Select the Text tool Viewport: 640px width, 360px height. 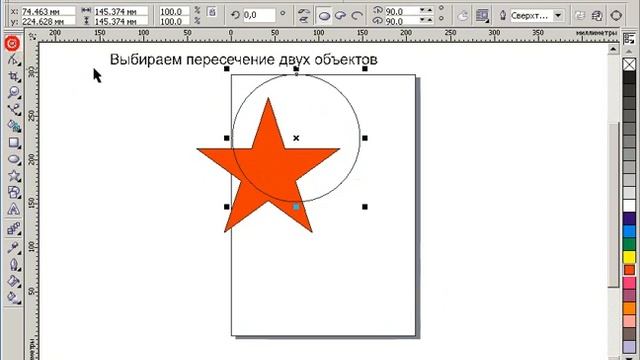click(x=13, y=209)
